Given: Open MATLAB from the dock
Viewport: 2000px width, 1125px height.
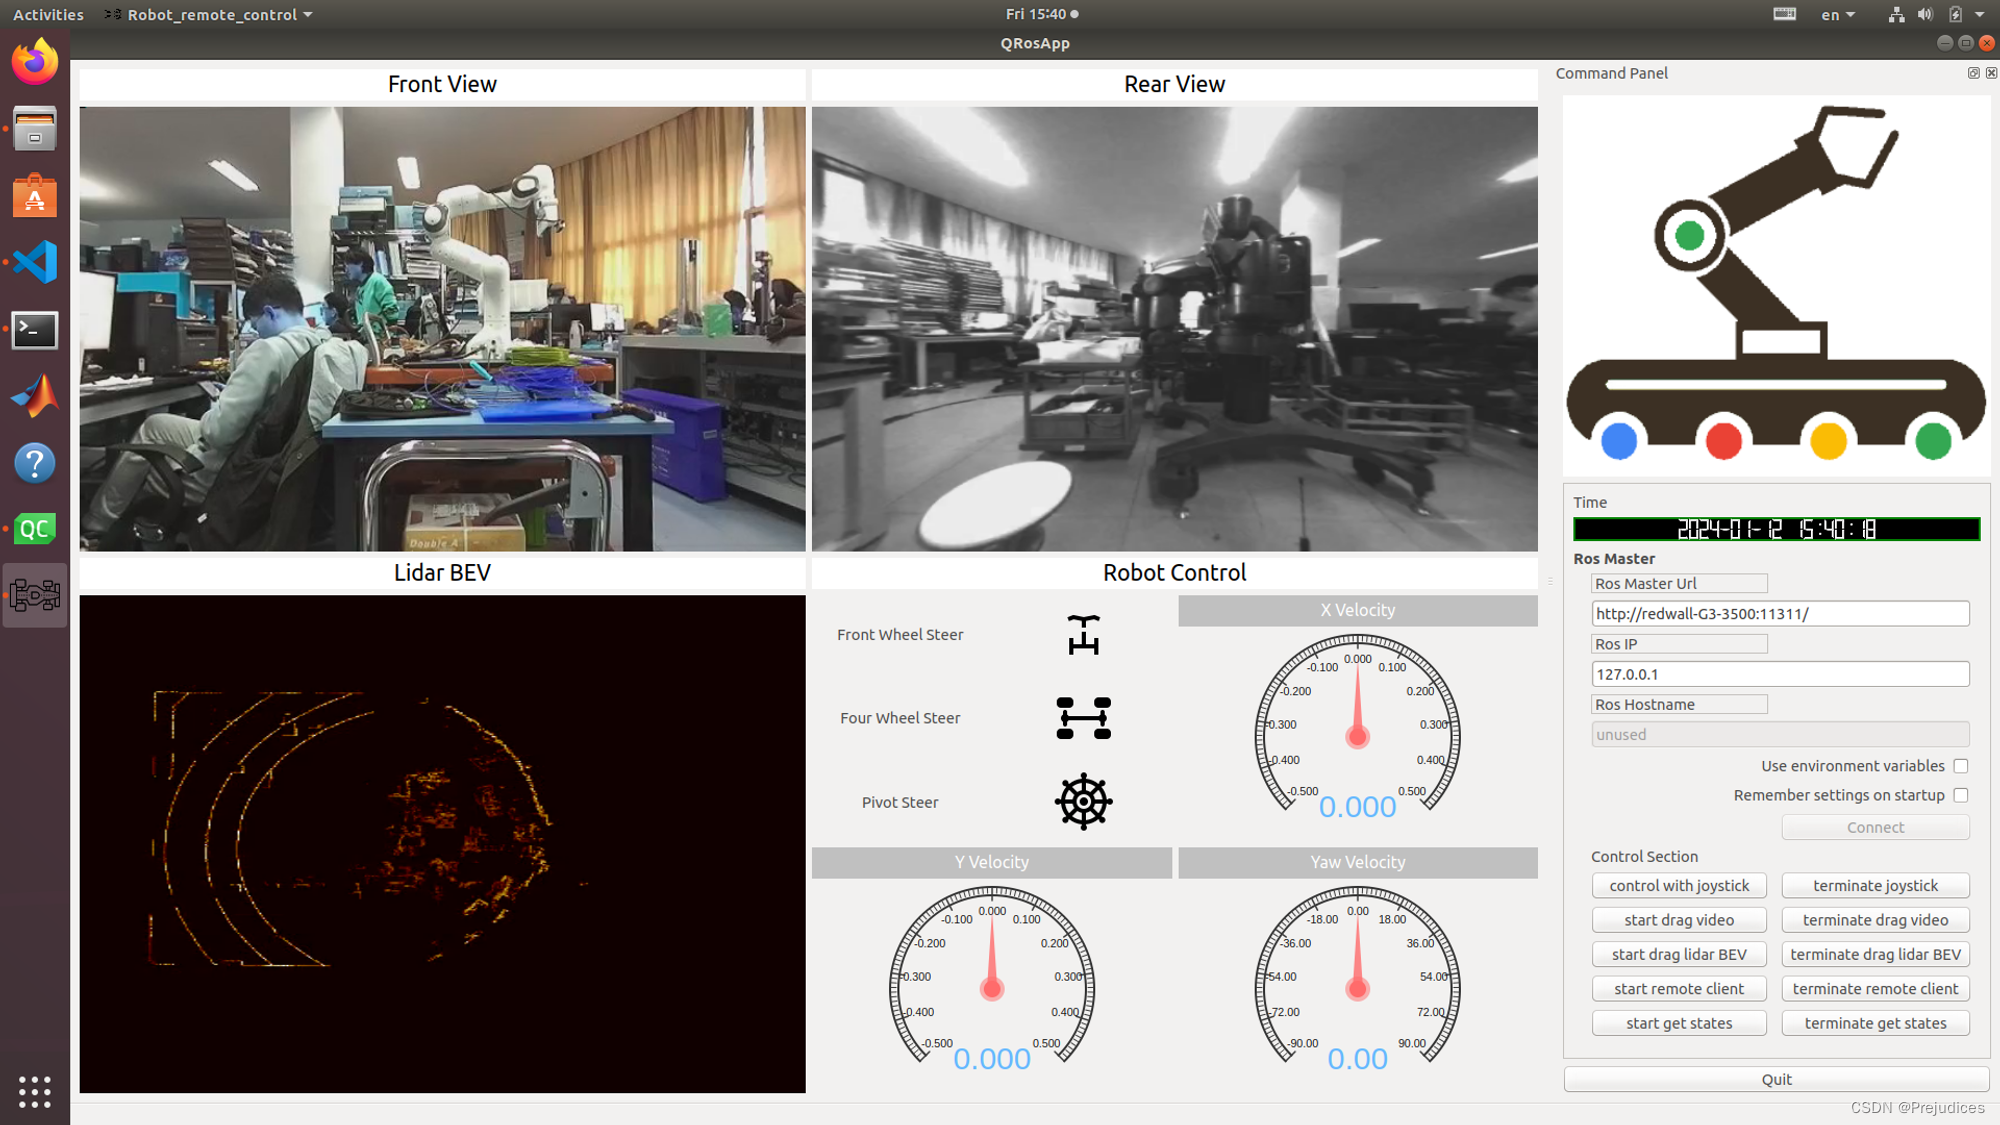Looking at the screenshot, I should pos(35,396).
